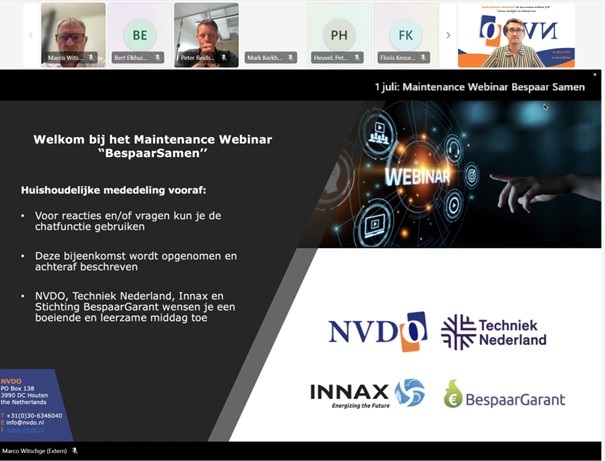The height and width of the screenshot is (461, 605).
Task: Click the '3990 DC Houten' address line
Action: 24,395
